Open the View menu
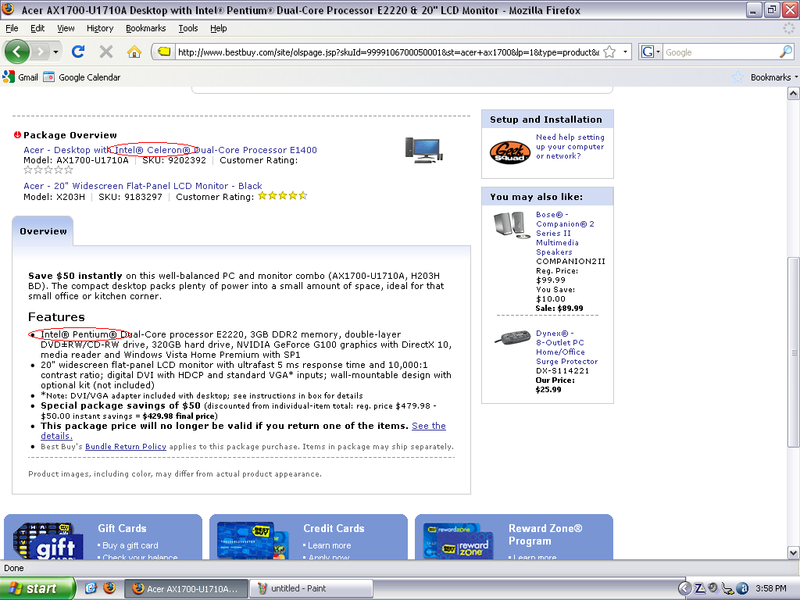Viewport: 800px width, 600px height. (65, 29)
